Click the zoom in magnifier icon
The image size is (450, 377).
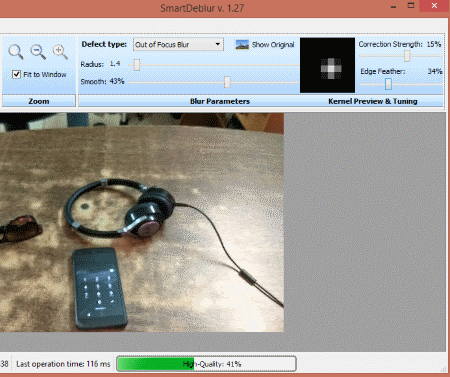60,52
